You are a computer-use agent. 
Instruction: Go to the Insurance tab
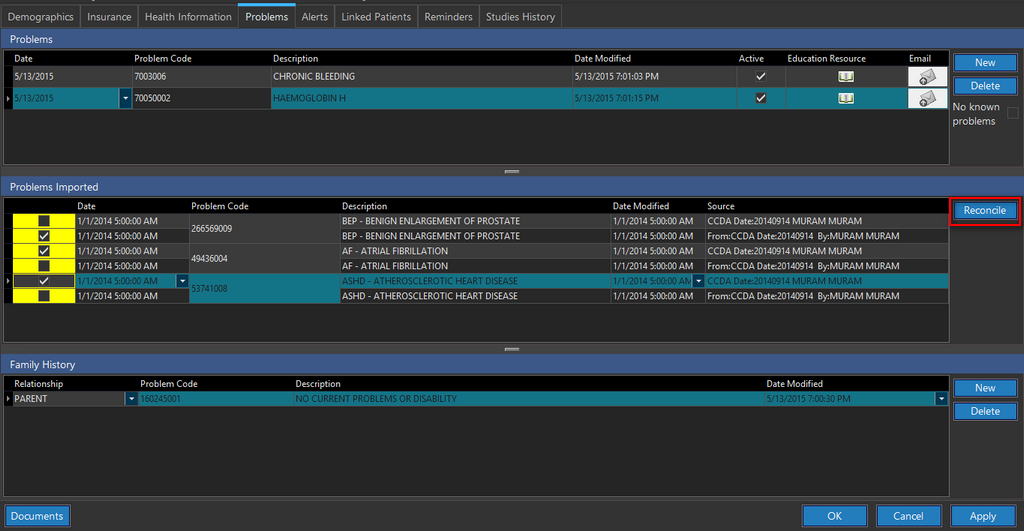click(109, 17)
